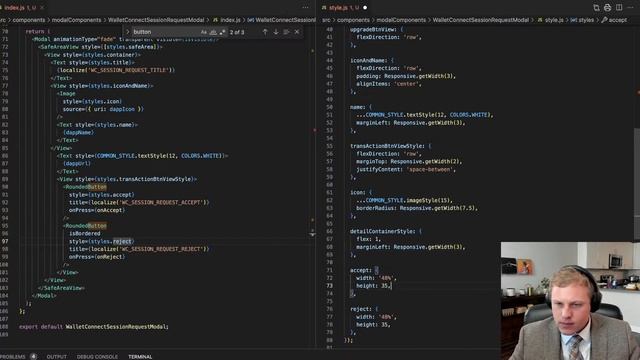This screenshot has width=640, height=360.
Task: Click line number 73 in right gutter
Action: 329,286
